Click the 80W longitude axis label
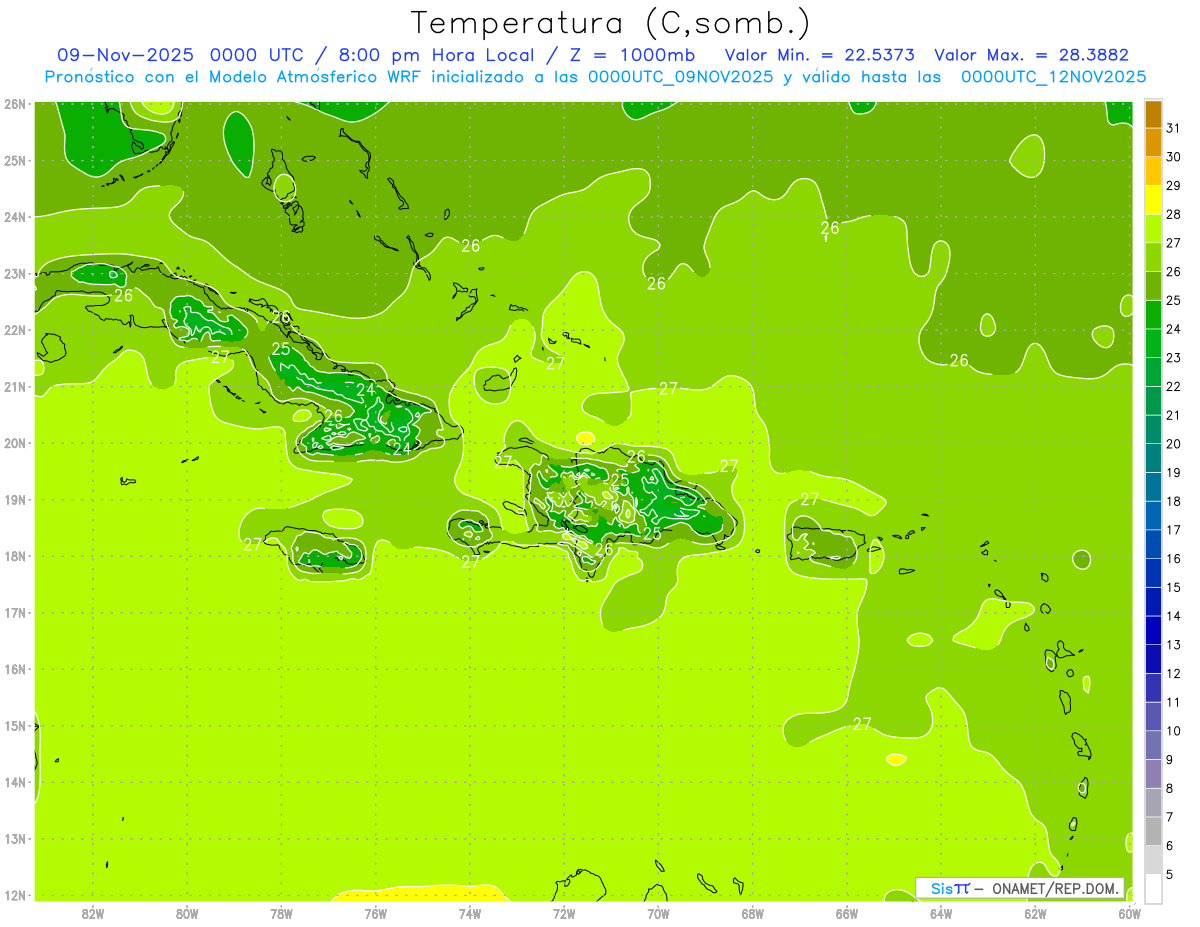Screen dimensions: 1200x927 coord(187,913)
